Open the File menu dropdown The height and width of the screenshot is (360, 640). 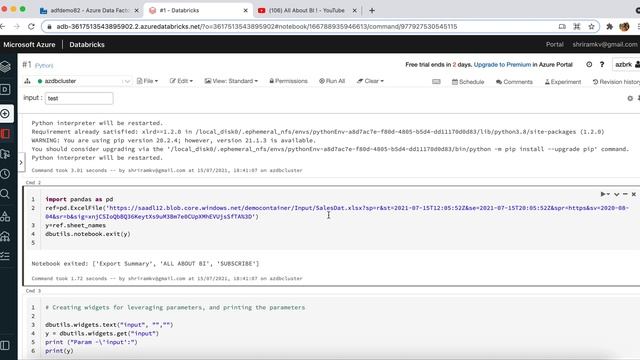(147, 81)
